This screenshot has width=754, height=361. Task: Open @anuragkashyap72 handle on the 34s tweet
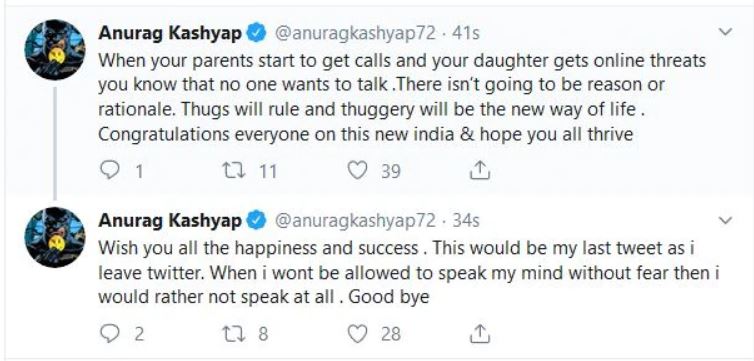coord(355,221)
